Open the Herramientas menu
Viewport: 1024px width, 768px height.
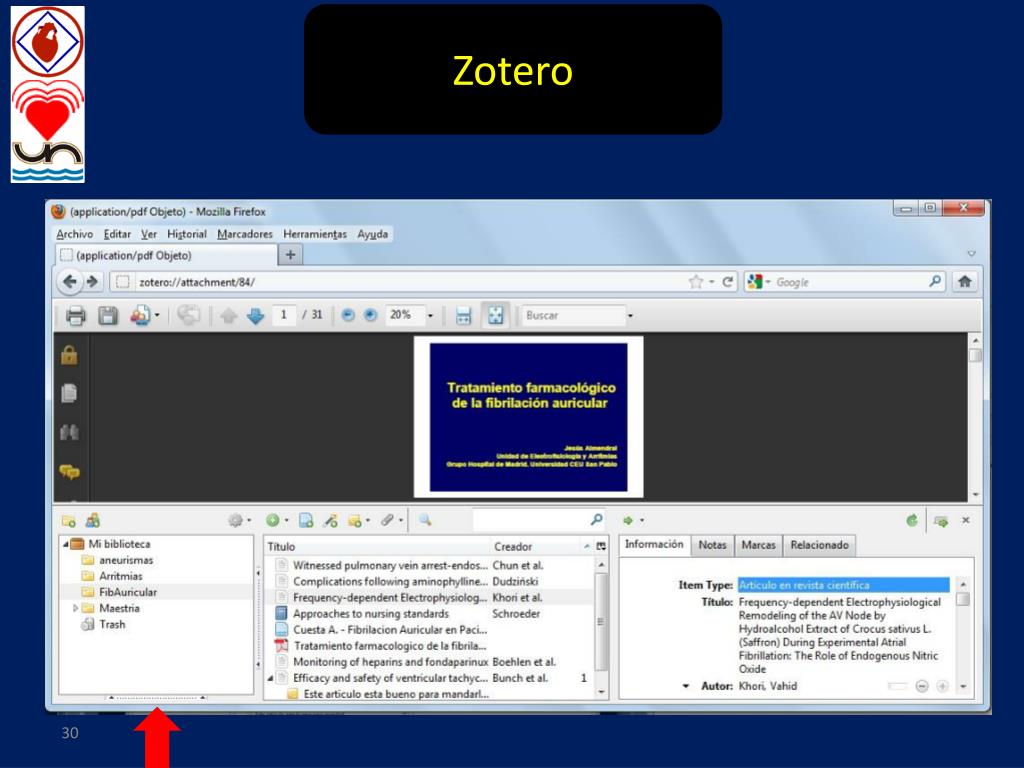(x=315, y=234)
